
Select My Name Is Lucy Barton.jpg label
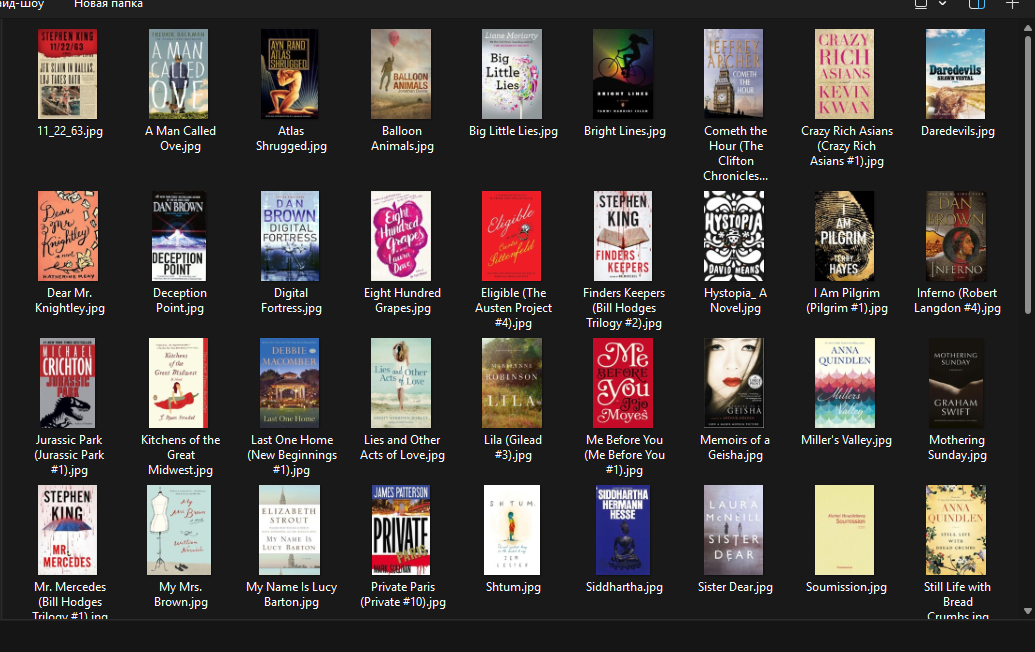click(x=291, y=594)
